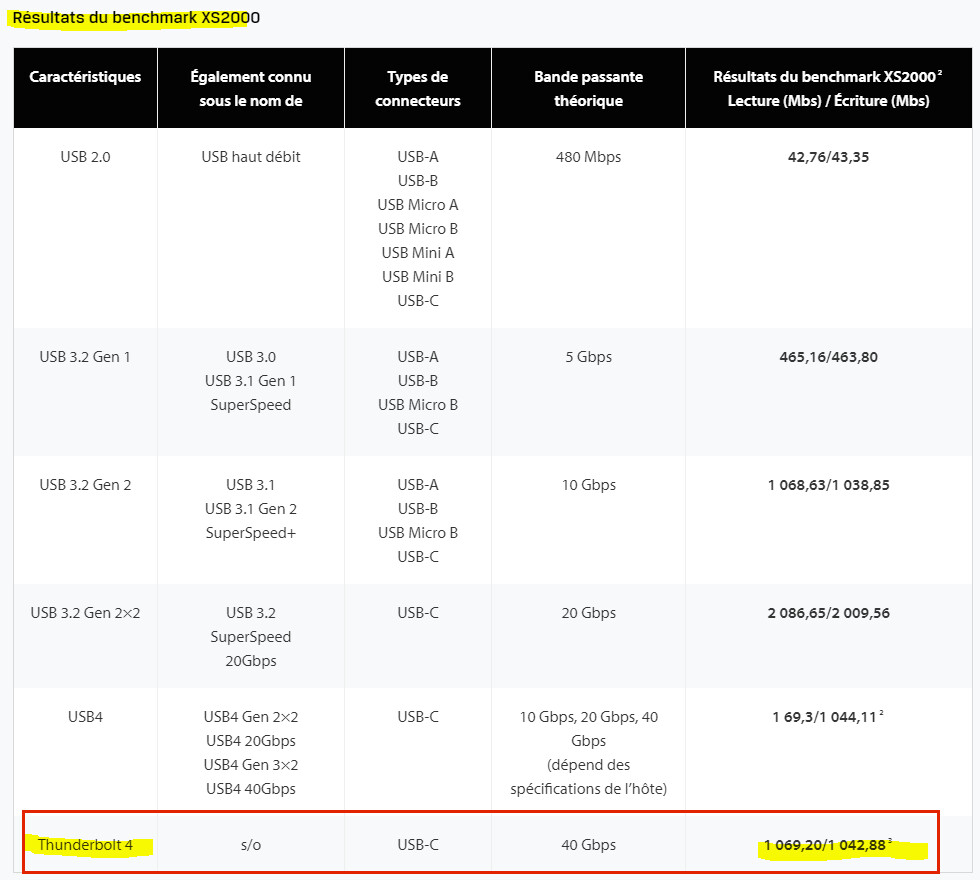Select the "USB 3.2 Gen 2" row label

[x=85, y=485]
